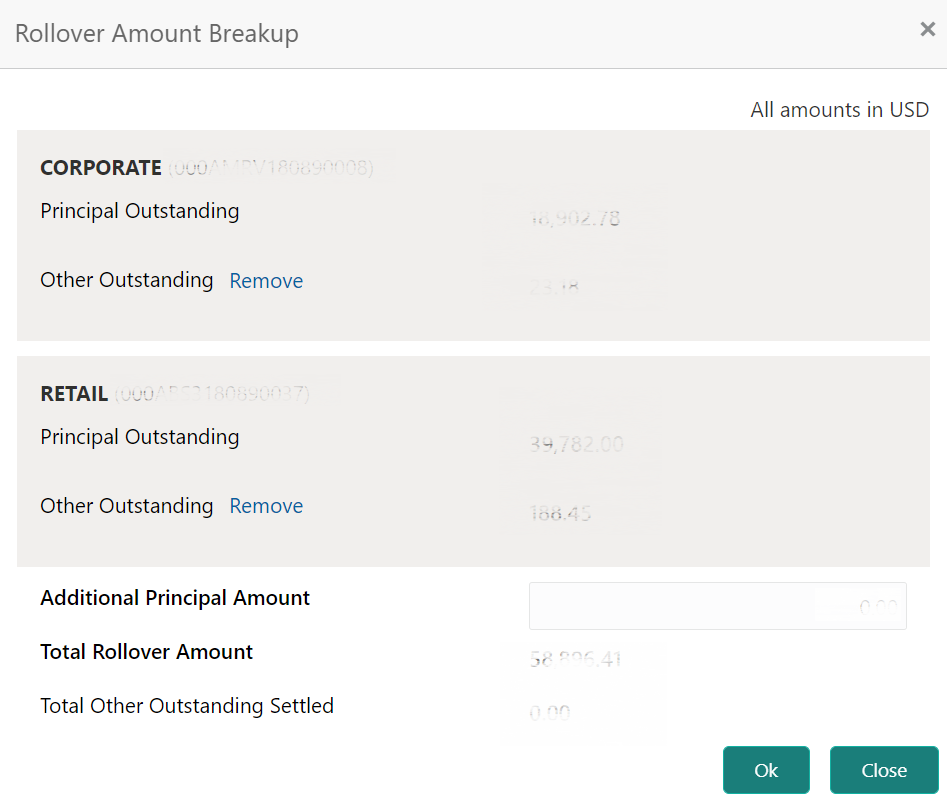This screenshot has height=809, width=947.
Task: Click RETAIL Principal Outstanding label
Action: 140,437
